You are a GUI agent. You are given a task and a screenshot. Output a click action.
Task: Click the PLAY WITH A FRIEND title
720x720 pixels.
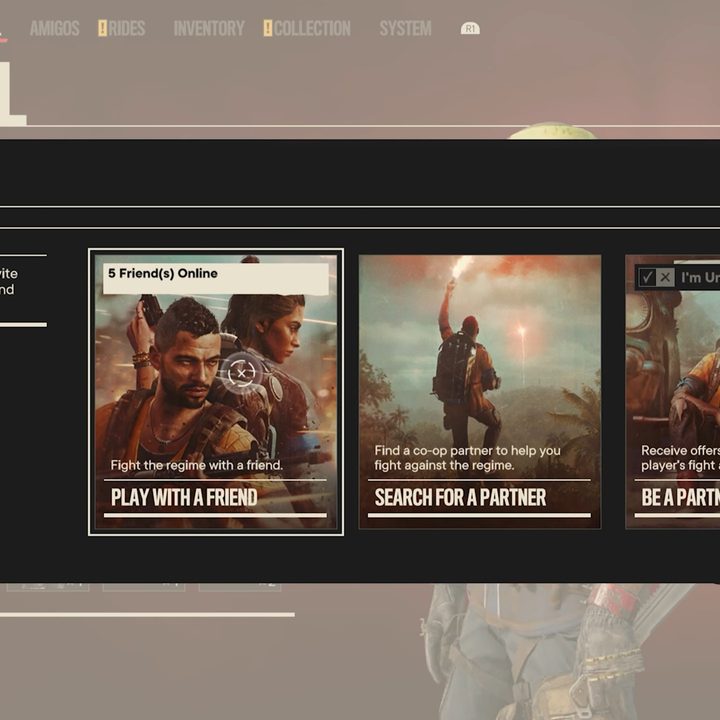pos(184,497)
